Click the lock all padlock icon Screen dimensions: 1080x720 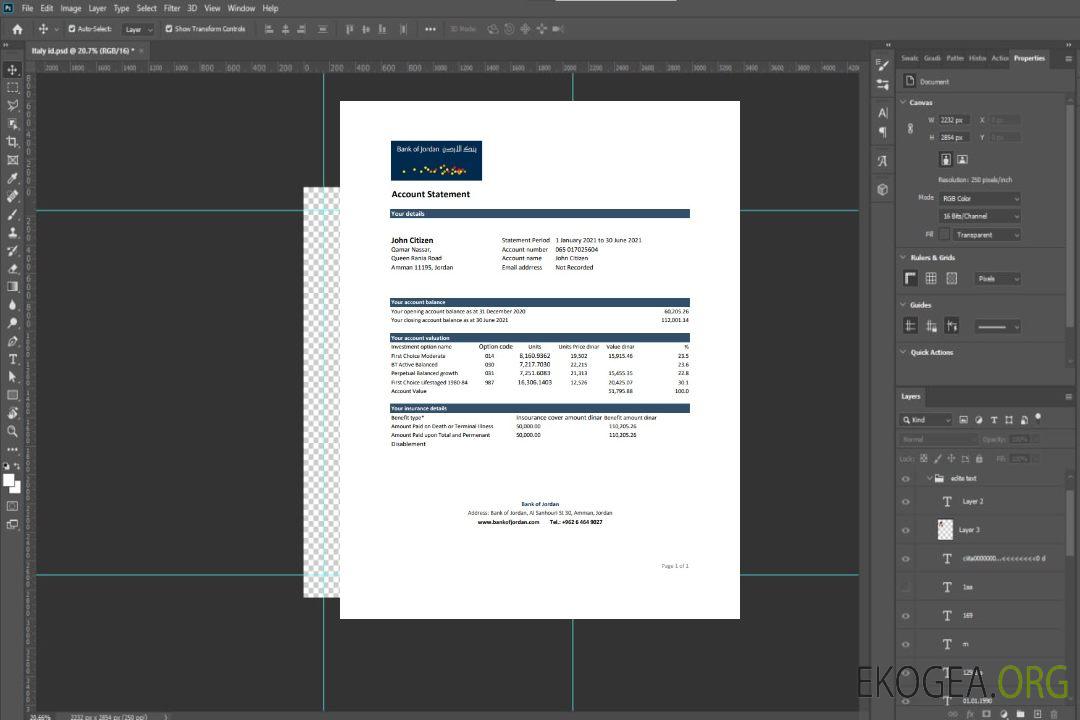pyautogui.click(x=979, y=458)
